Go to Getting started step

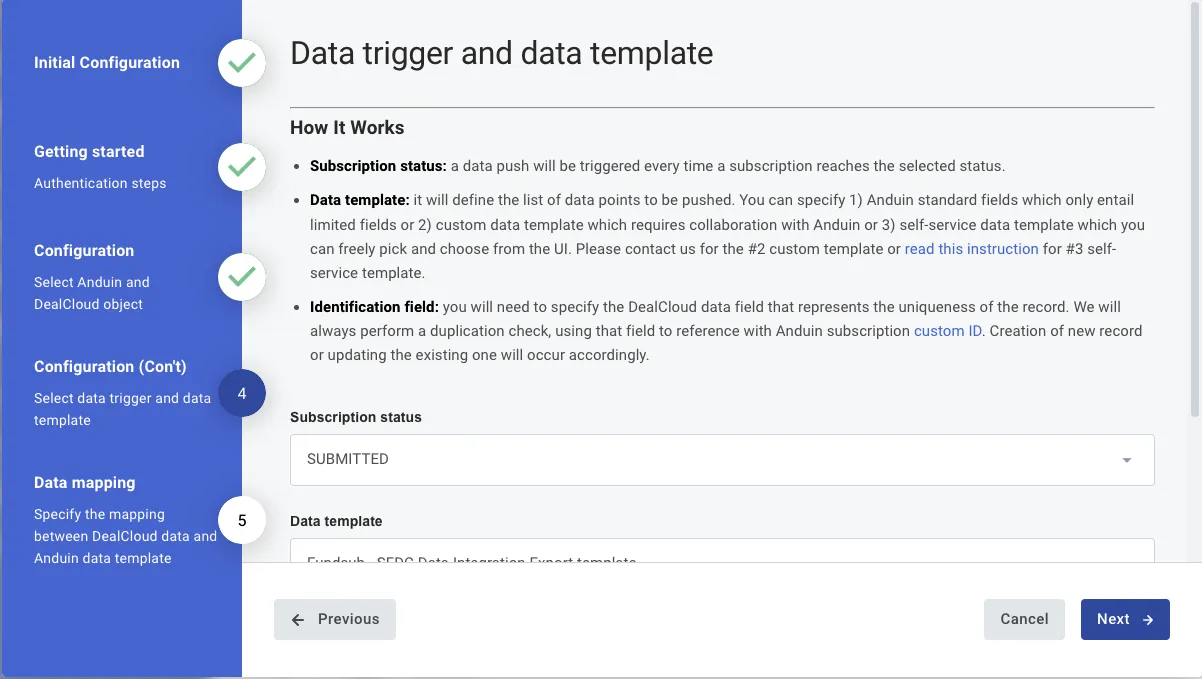(x=89, y=152)
